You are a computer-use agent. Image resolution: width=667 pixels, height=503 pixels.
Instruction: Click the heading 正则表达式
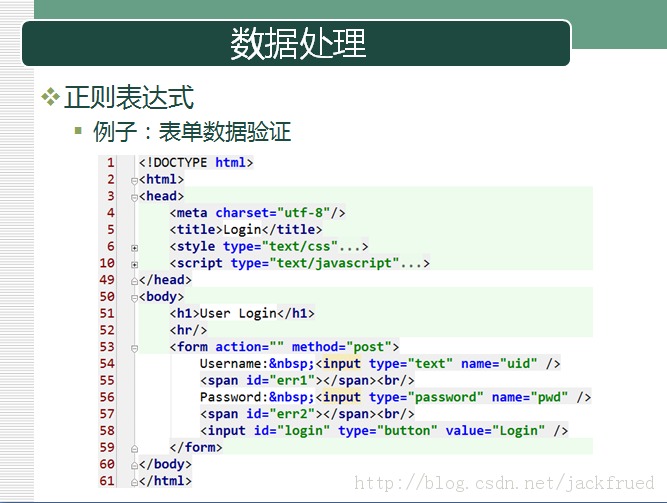(x=129, y=97)
